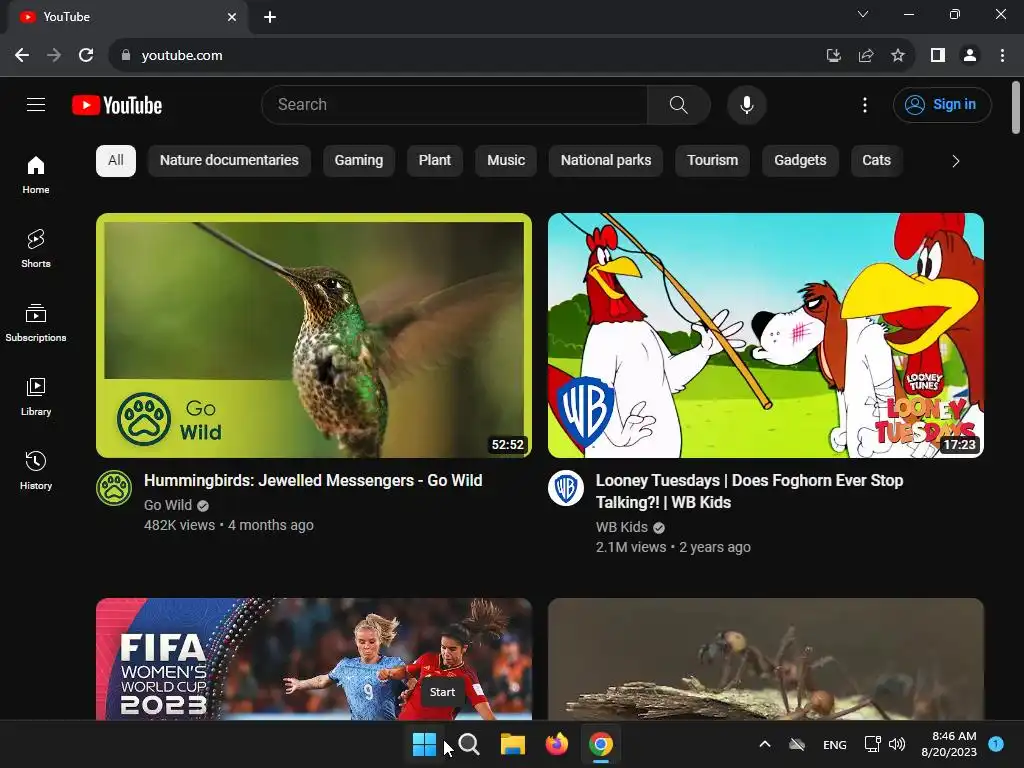
Task: Open File Explorer from the taskbar
Action: [x=513, y=744]
